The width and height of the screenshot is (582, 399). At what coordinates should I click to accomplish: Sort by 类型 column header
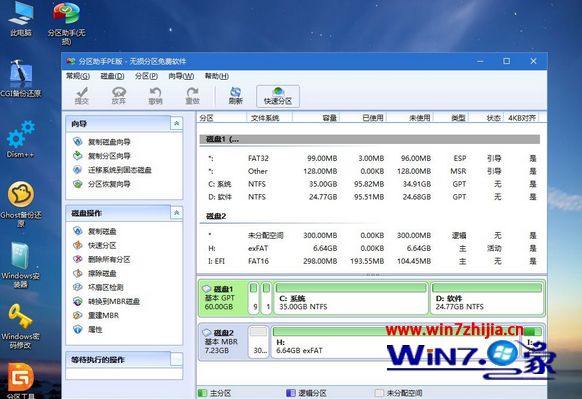451,118
